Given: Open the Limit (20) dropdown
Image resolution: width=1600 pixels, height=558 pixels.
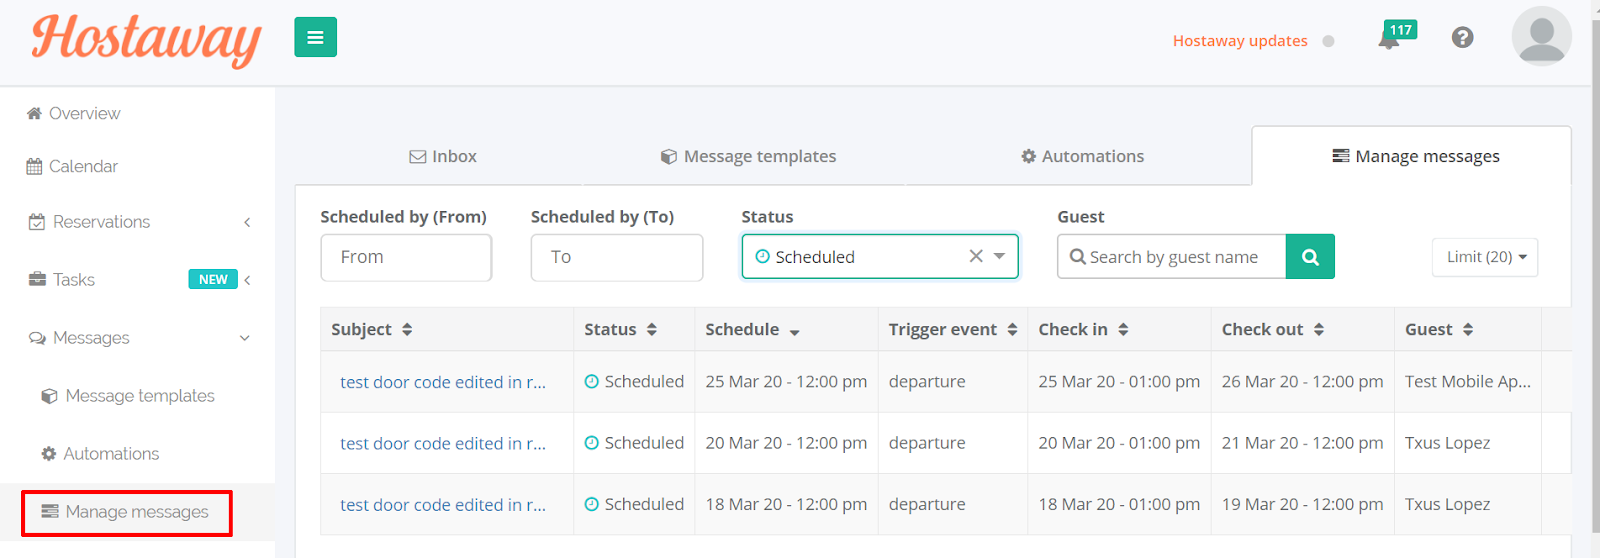Looking at the screenshot, I should 1485,257.
